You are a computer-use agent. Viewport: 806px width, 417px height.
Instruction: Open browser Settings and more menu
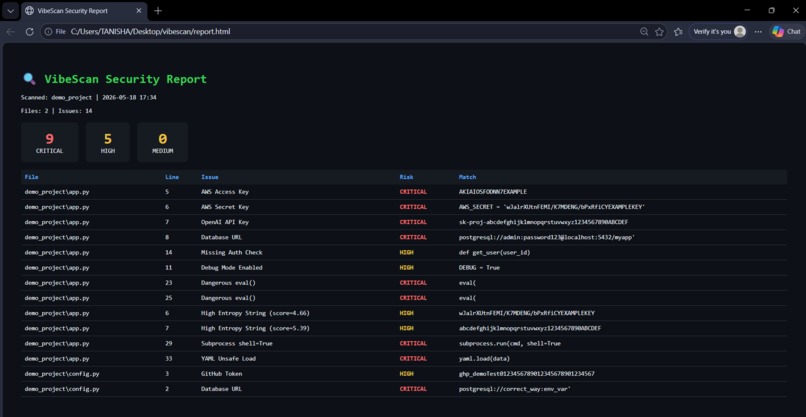[x=758, y=31]
